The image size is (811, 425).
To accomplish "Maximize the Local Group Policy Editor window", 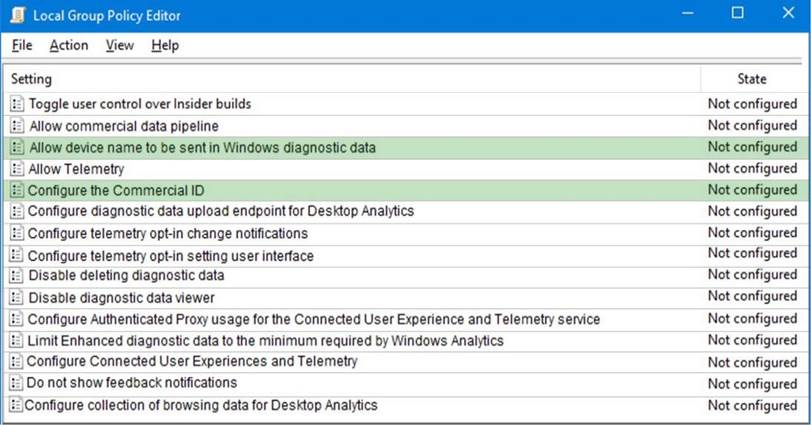I will pyautogui.click(x=738, y=14).
